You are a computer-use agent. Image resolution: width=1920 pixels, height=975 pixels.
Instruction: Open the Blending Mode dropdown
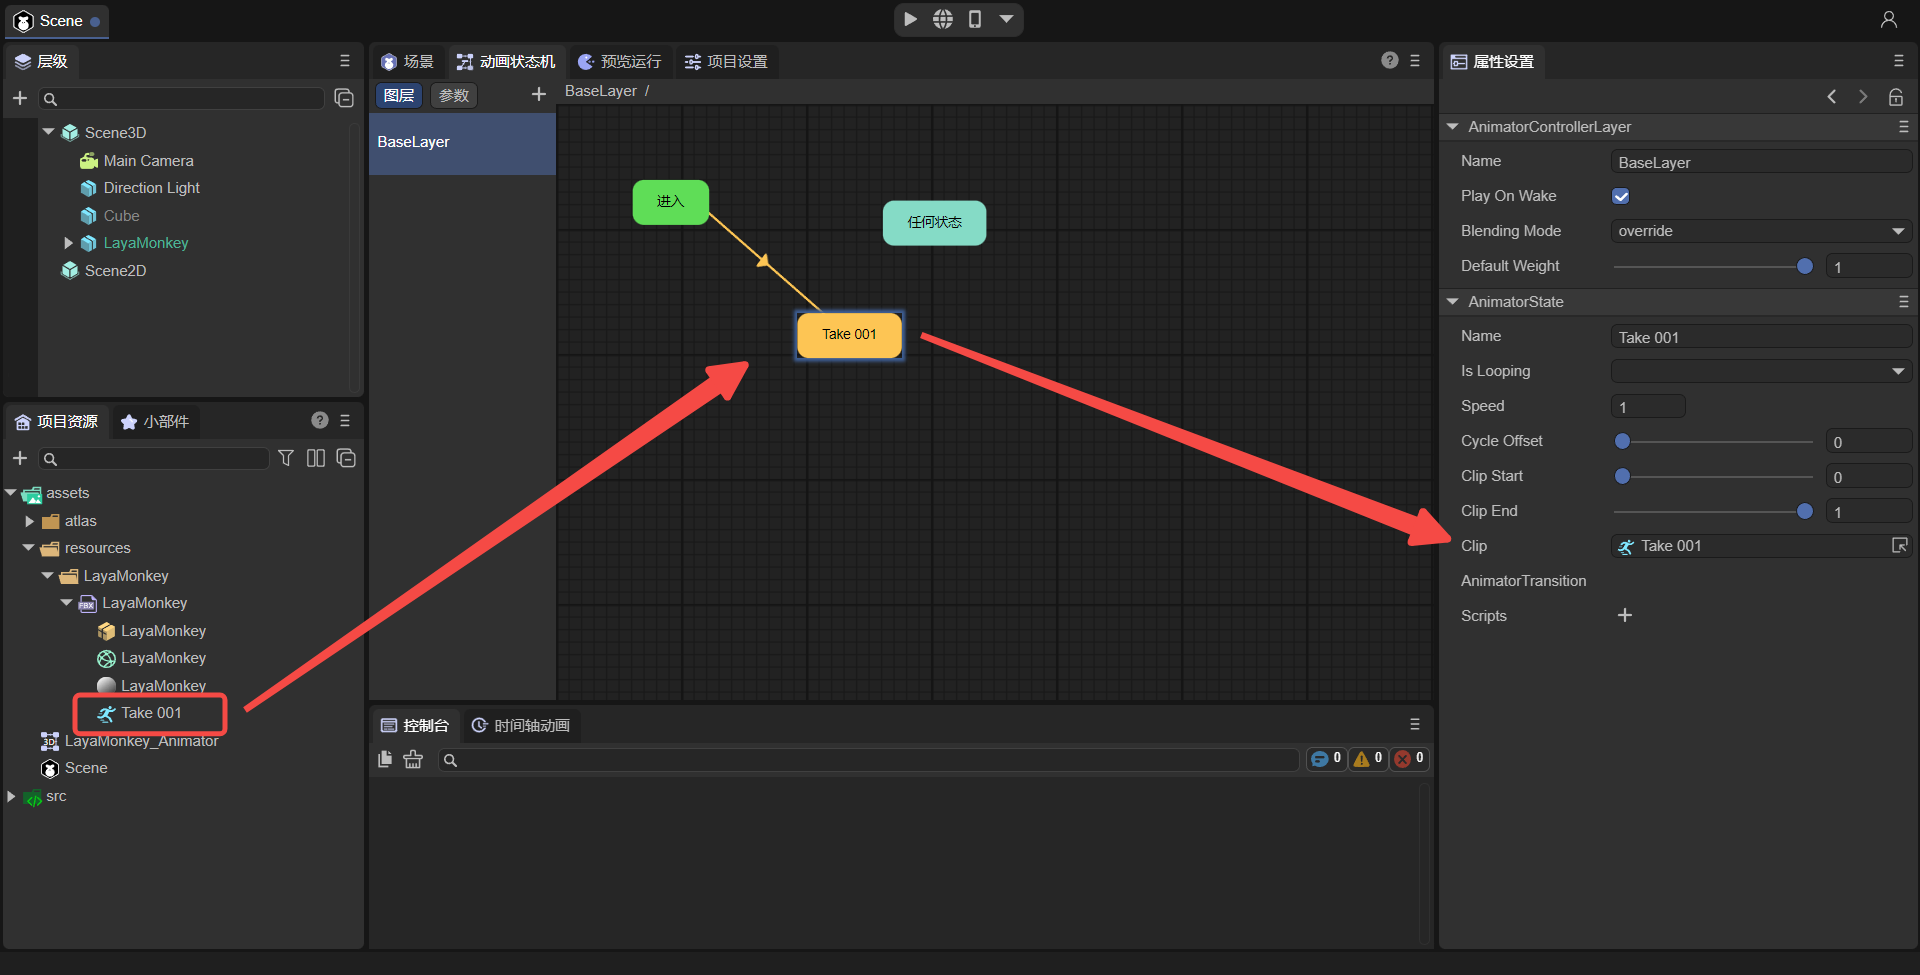pyautogui.click(x=1760, y=231)
